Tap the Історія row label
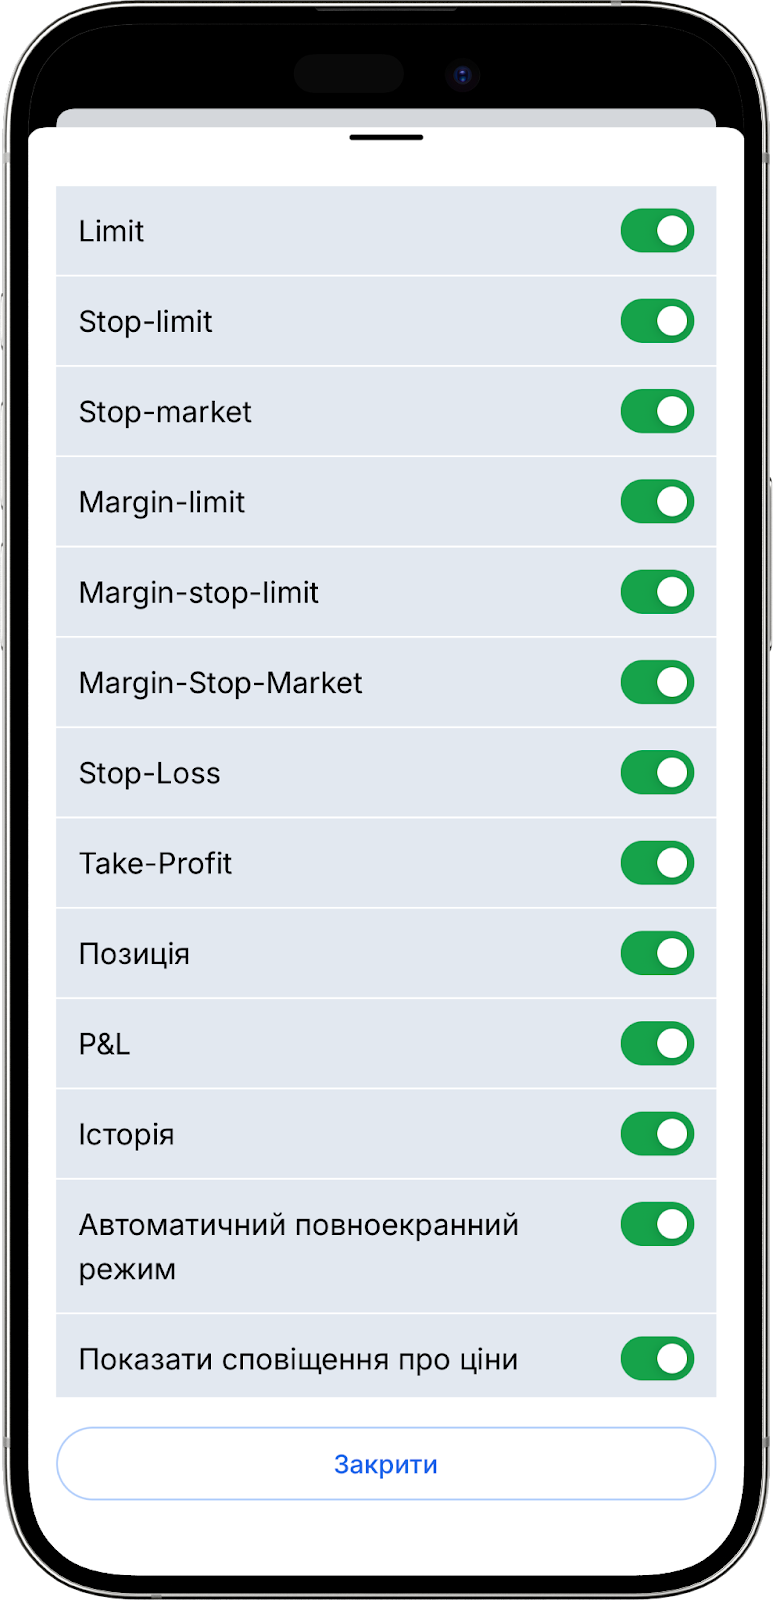This screenshot has height=1600, width=773. click(x=127, y=1134)
